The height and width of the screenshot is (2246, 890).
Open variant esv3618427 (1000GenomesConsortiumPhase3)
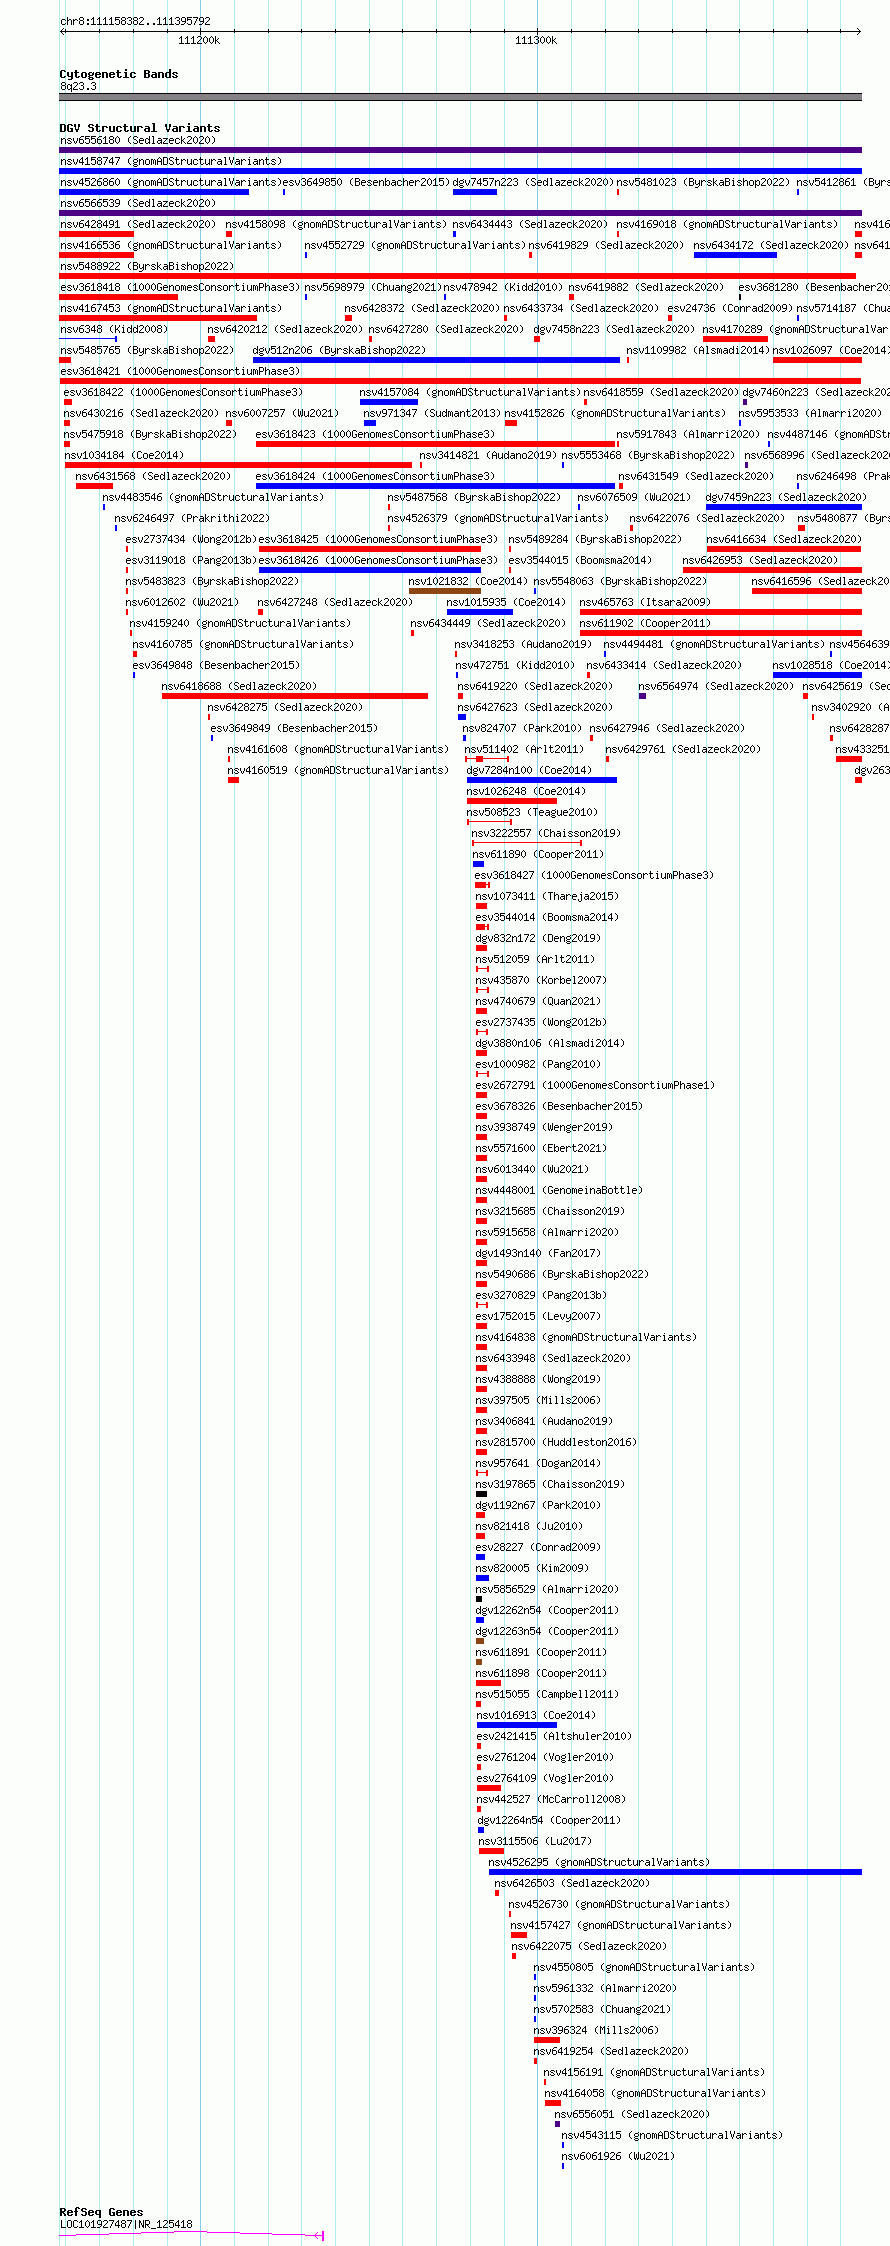click(x=594, y=875)
